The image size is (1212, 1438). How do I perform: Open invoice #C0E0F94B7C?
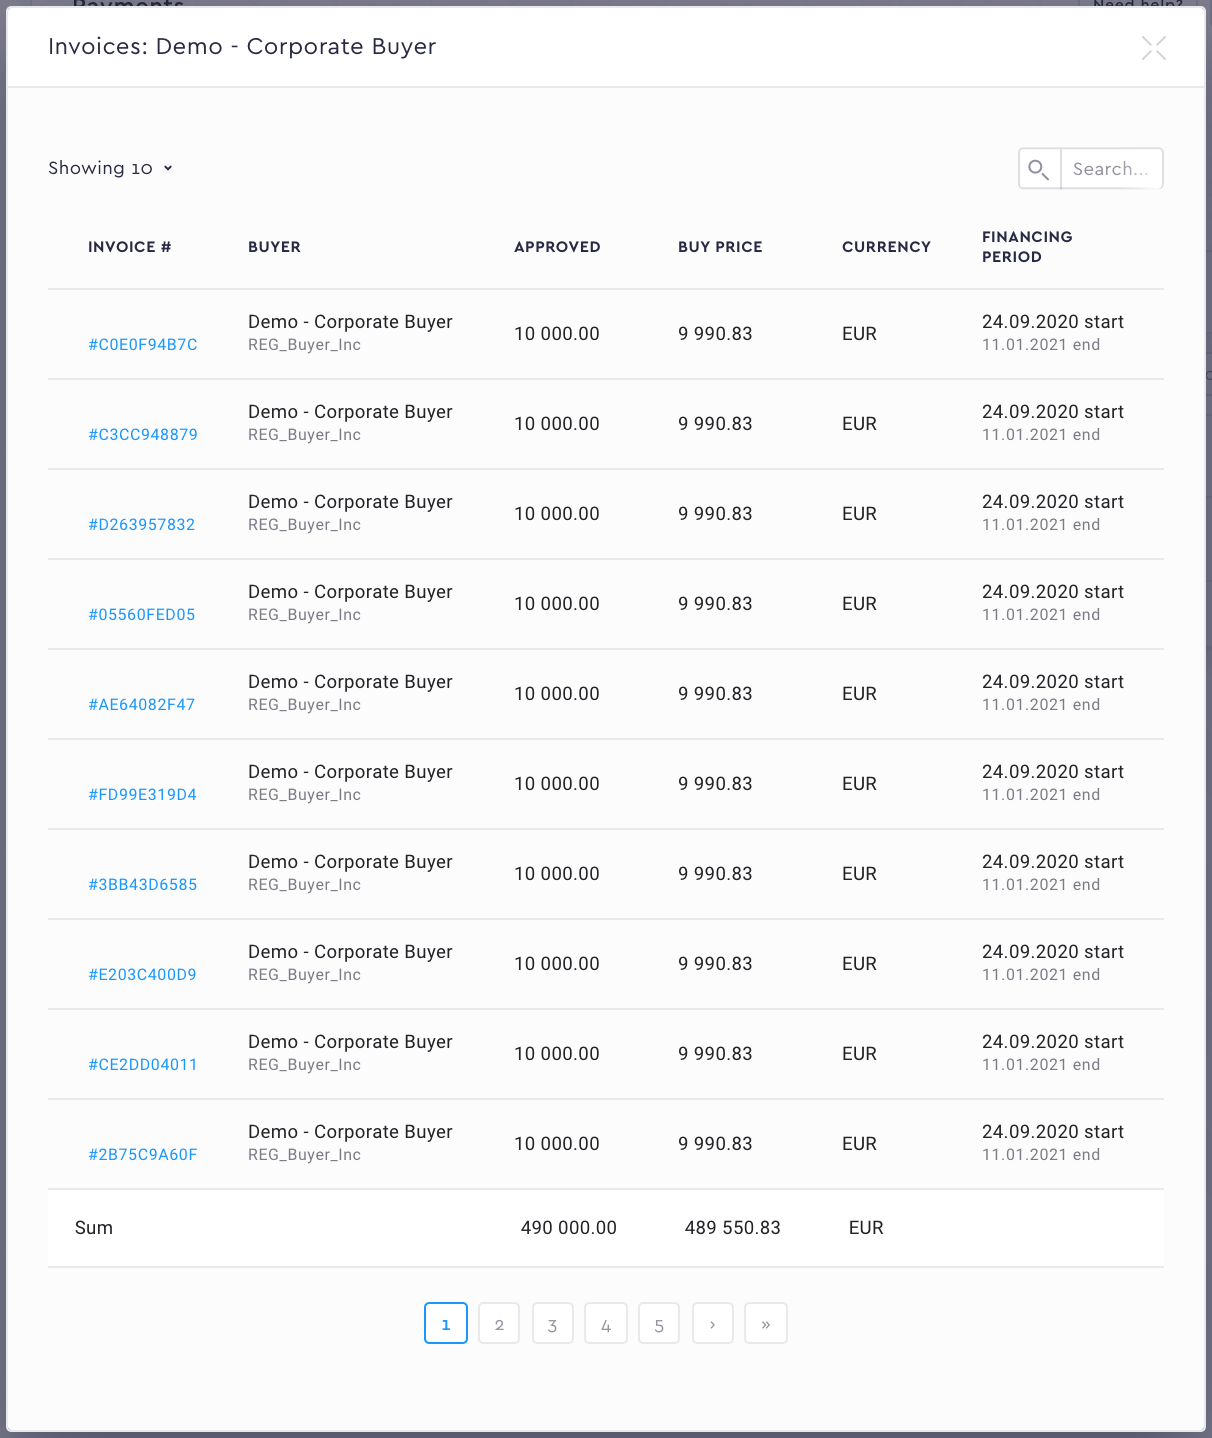point(143,345)
